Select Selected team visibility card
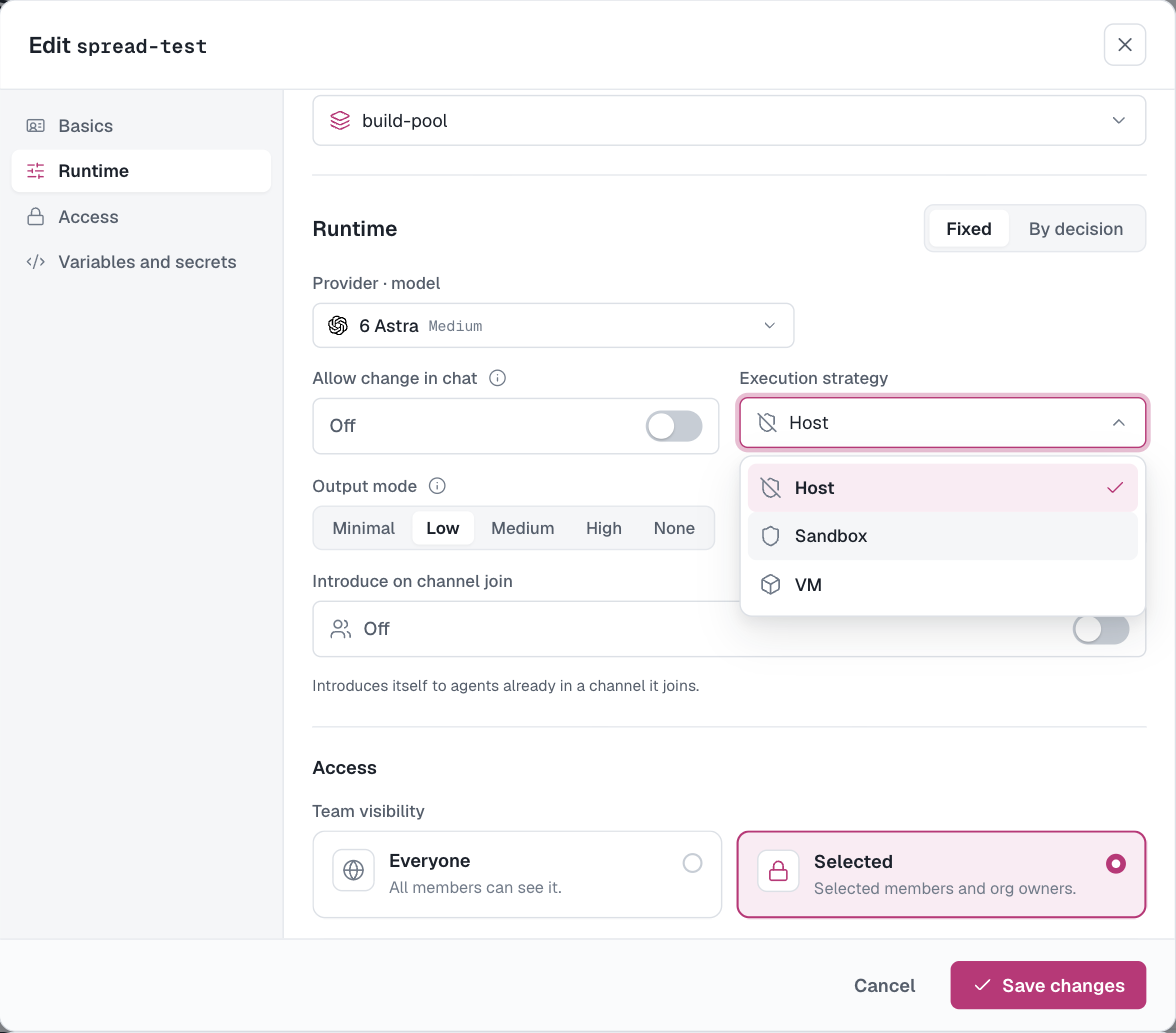The width and height of the screenshot is (1176, 1033). [941, 874]
